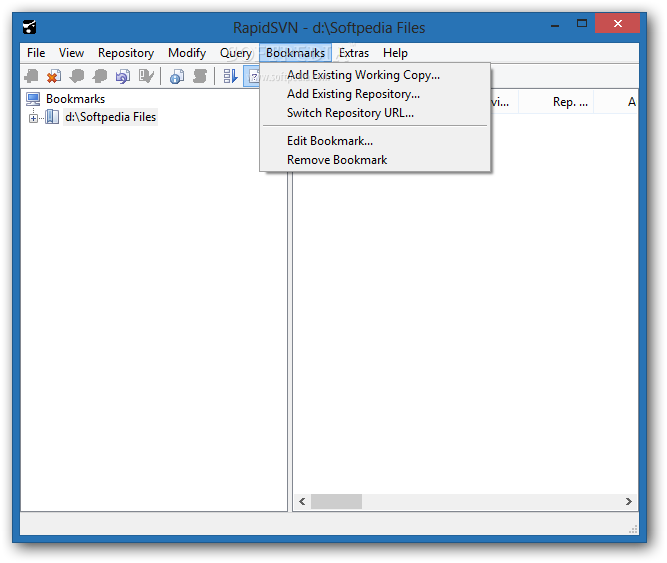
Task: Toggle the highlighted question-mark document toolbar button
Action: (x=252, y=77)
